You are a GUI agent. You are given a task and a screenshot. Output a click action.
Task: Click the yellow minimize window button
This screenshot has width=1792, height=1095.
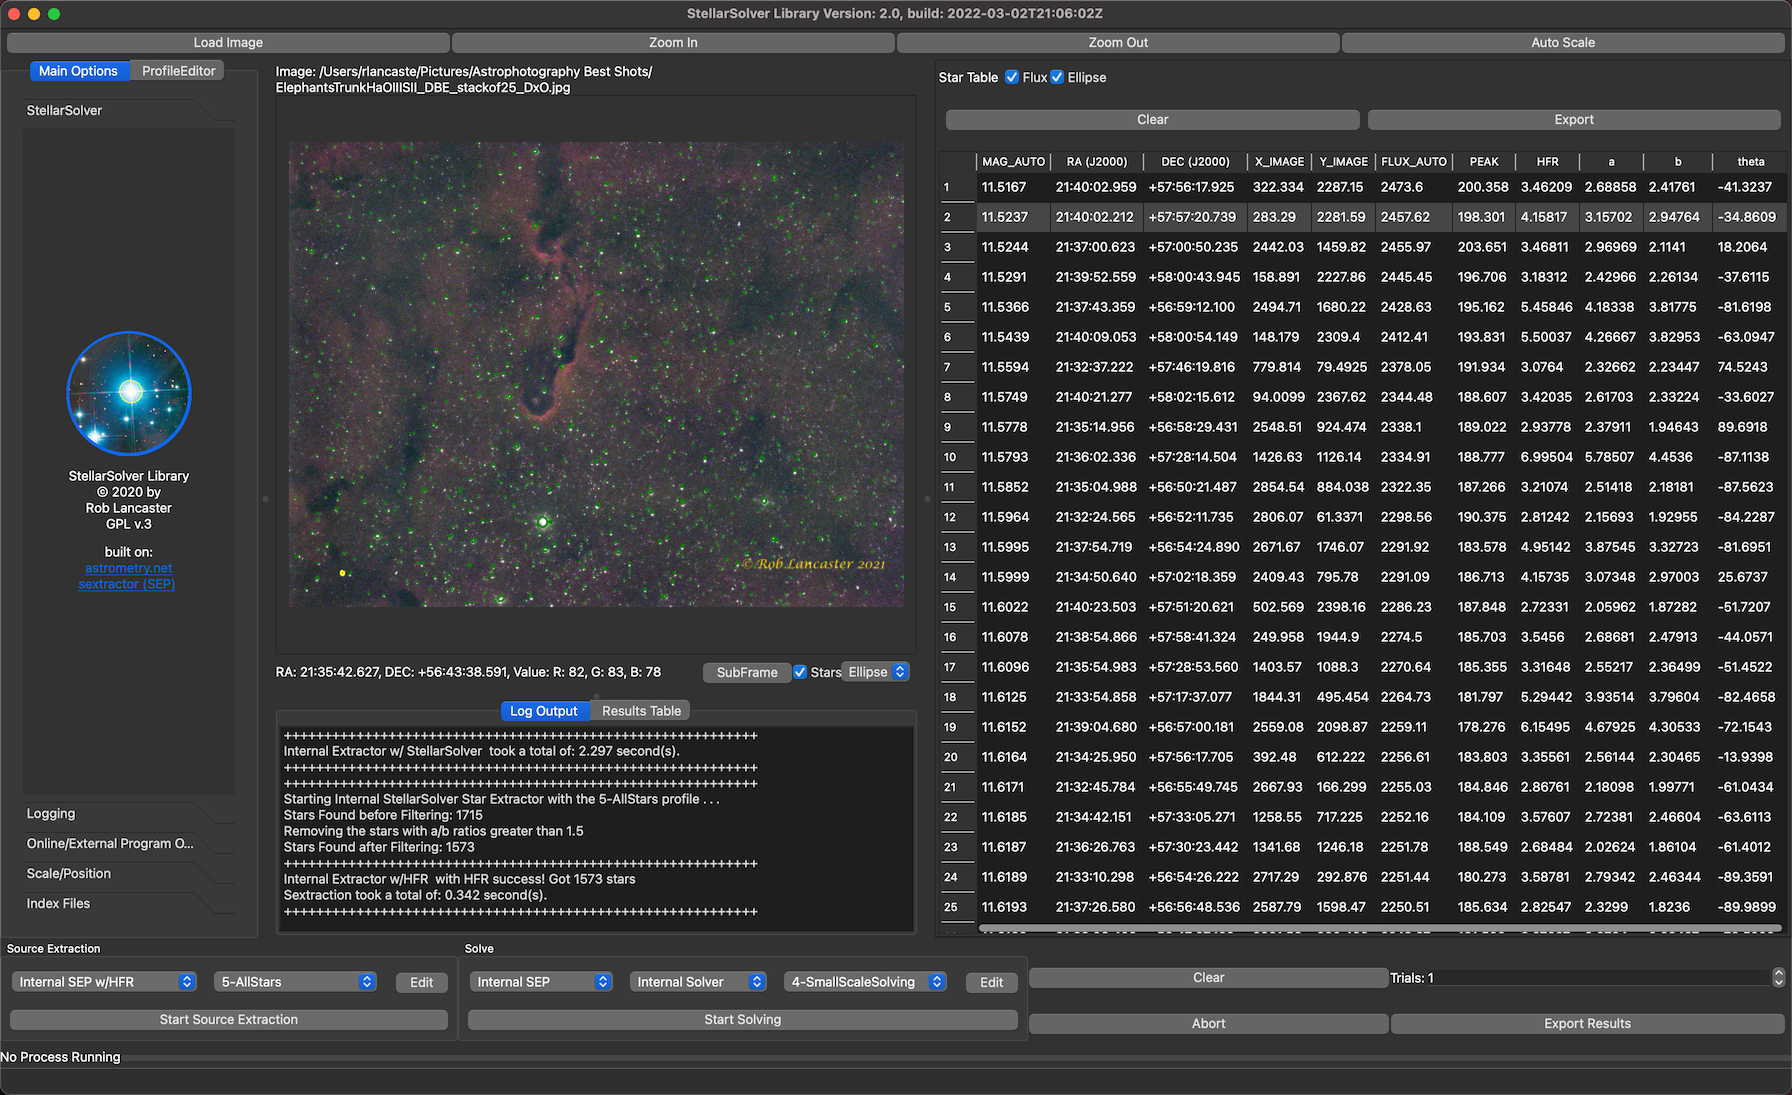pos(34,14)
